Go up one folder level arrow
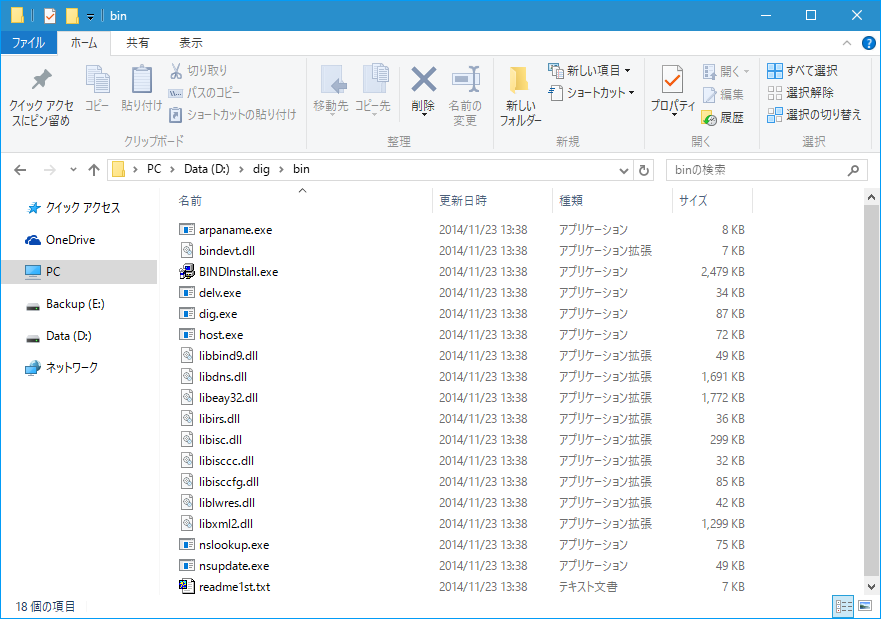 [x=94, y=170]
